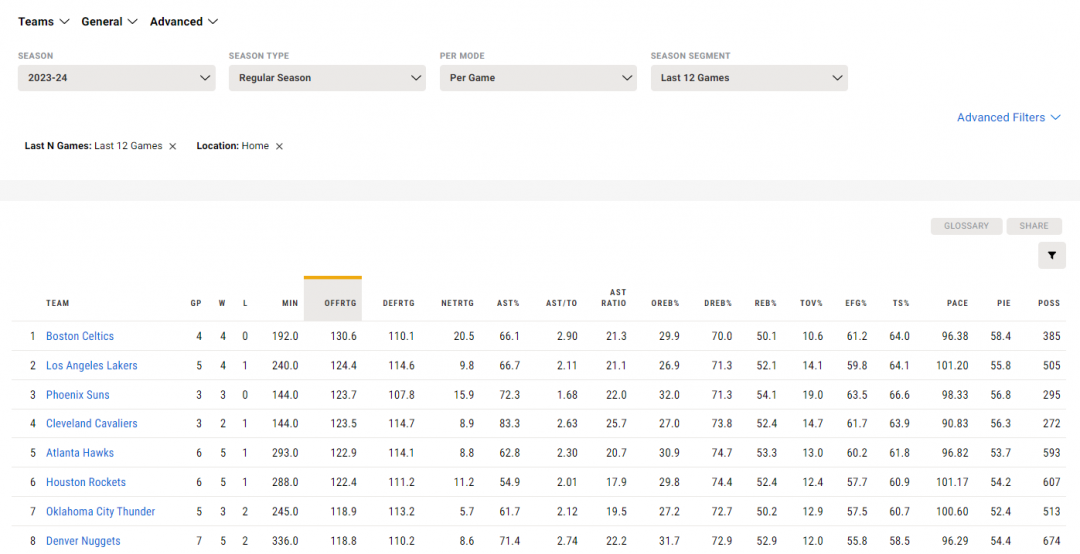Sort by the DREB% column header

tap(718, 303)
